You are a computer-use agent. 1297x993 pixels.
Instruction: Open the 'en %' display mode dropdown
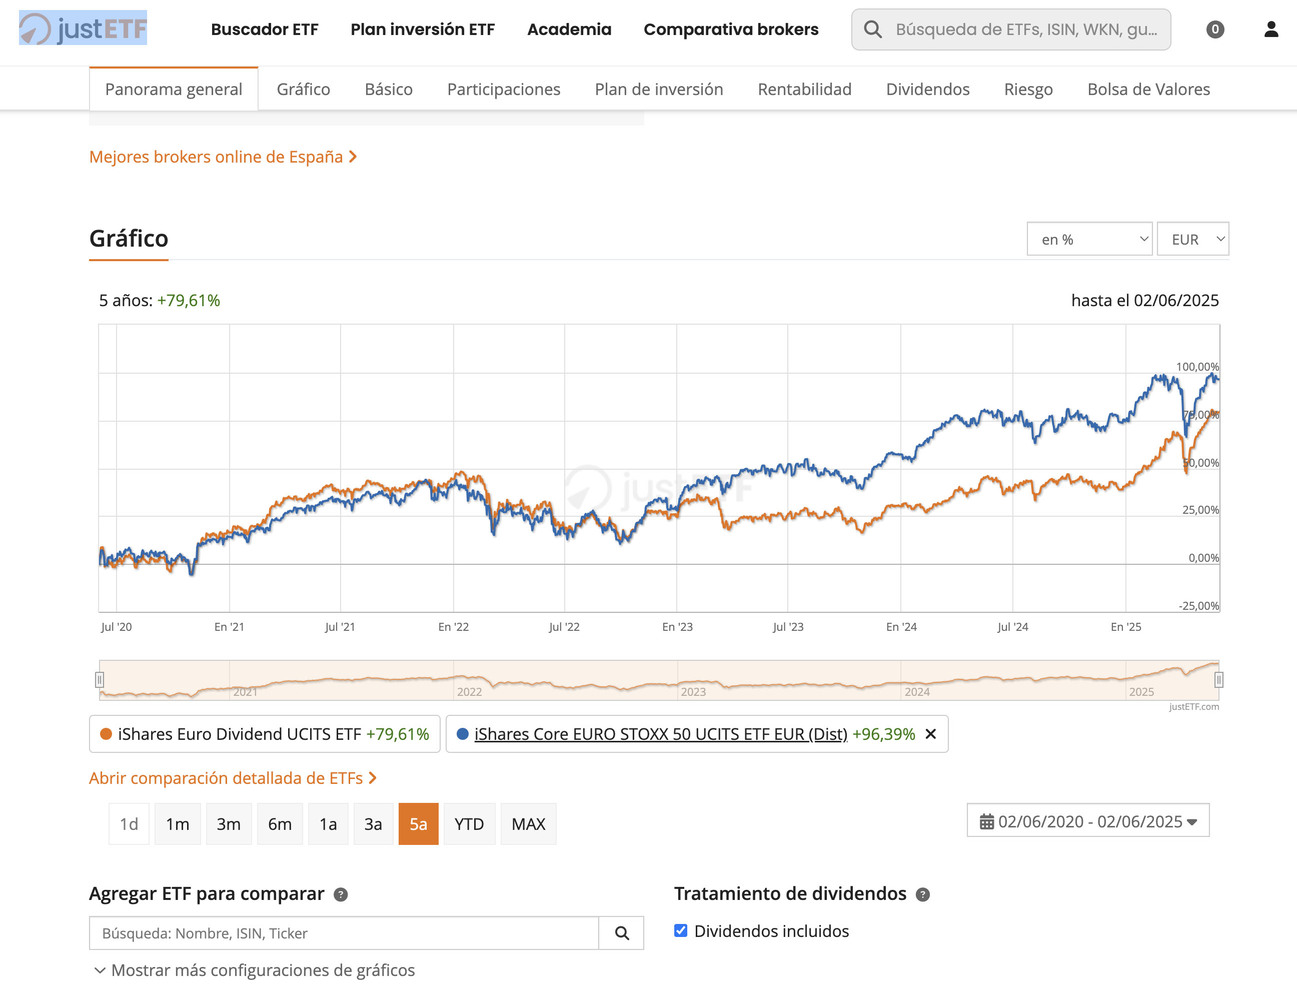click(1090, 239)
